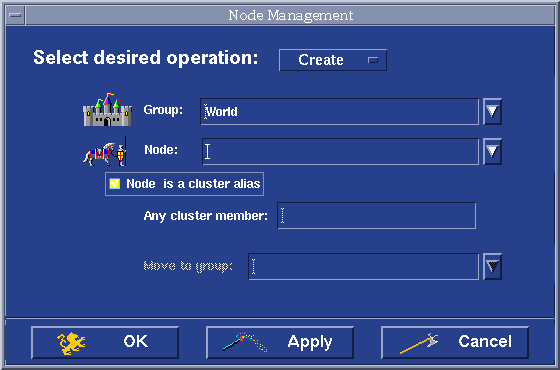
Task: Click the knight and horse Node icon
Action: [105, 151]
